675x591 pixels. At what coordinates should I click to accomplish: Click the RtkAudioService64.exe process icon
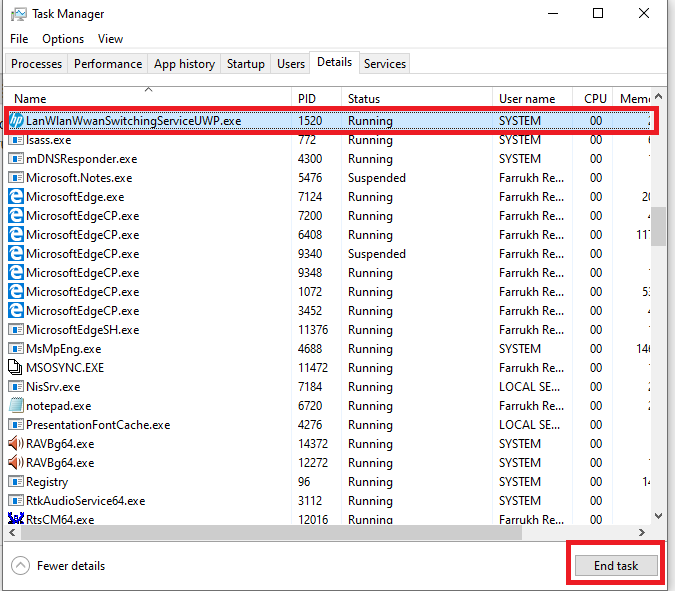click(16, 501)
